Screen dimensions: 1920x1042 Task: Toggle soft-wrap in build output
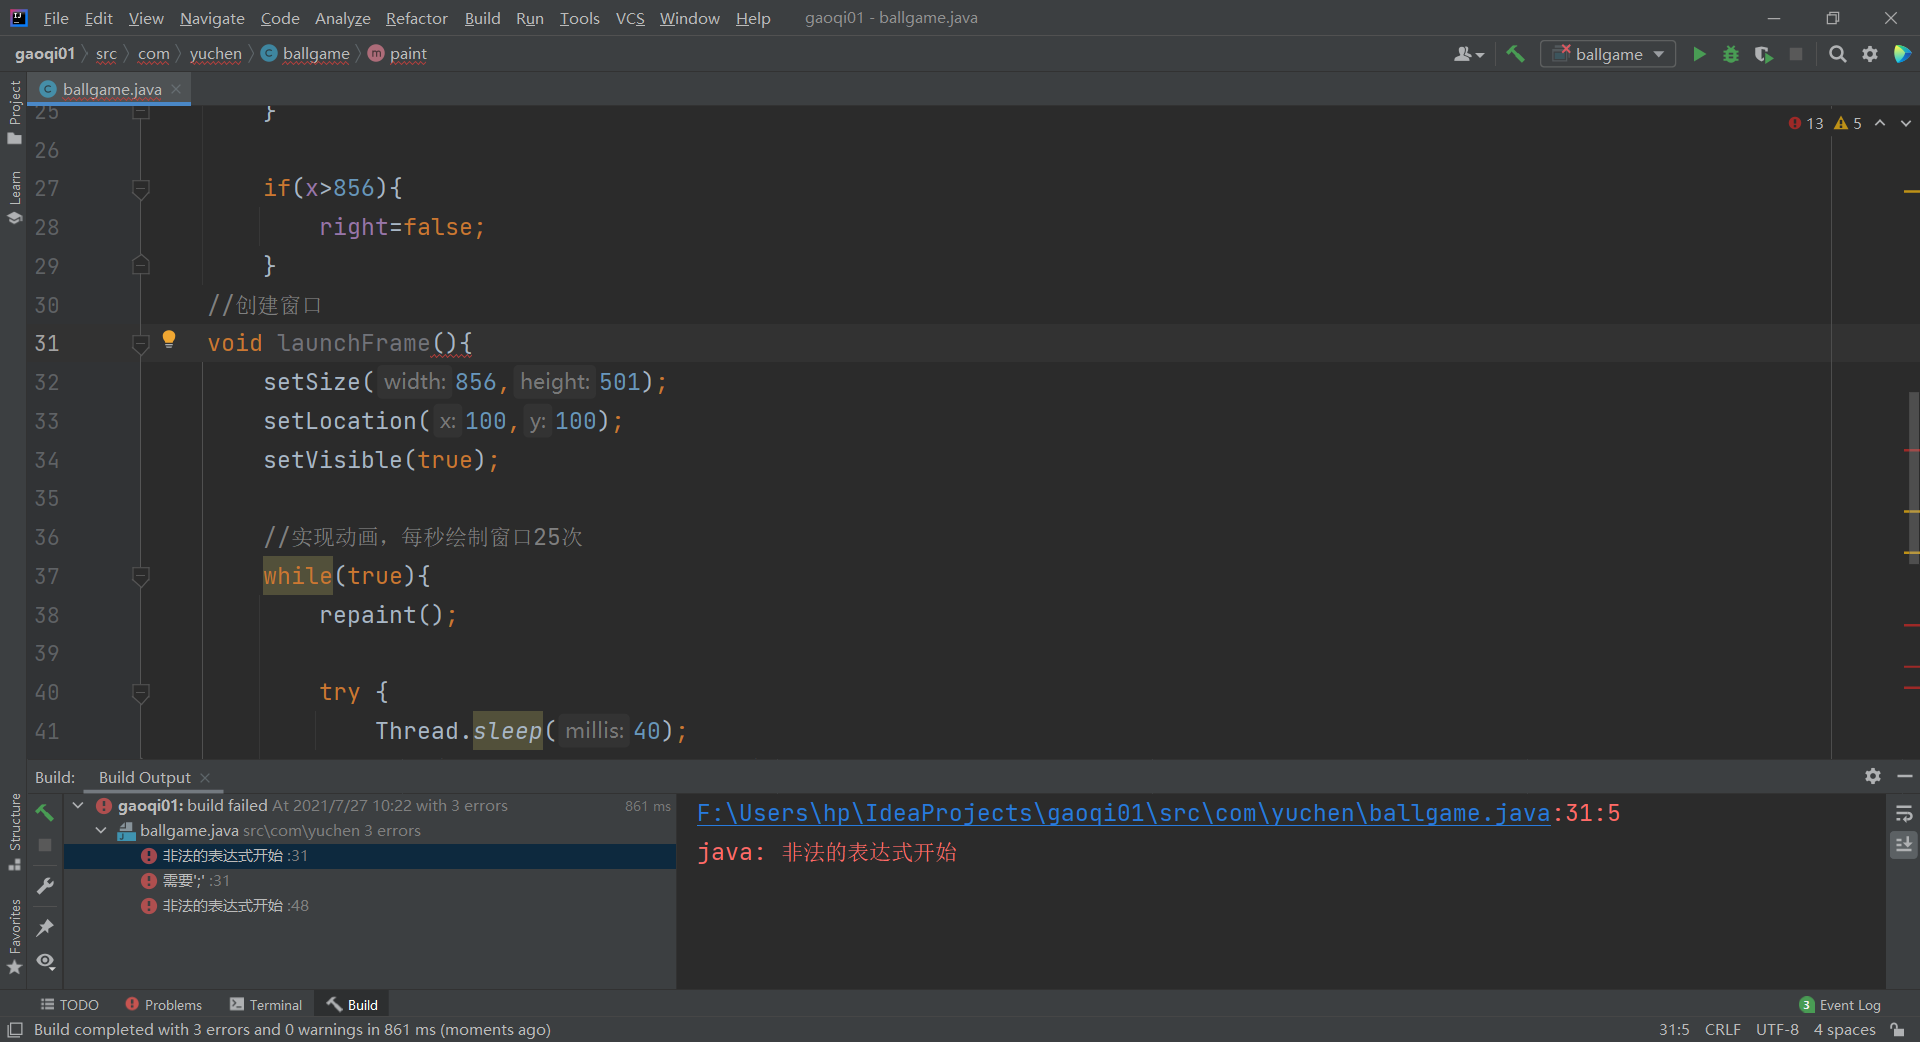point(1904,813)
